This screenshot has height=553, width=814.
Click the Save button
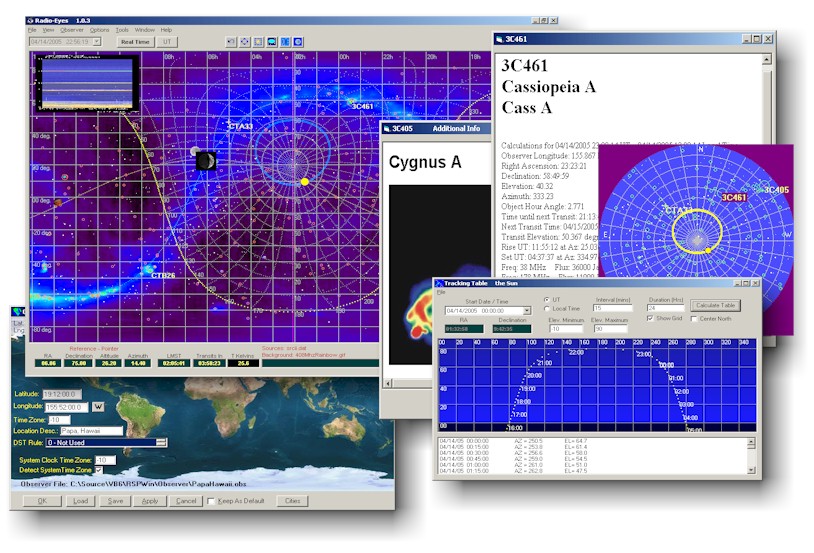115,501
